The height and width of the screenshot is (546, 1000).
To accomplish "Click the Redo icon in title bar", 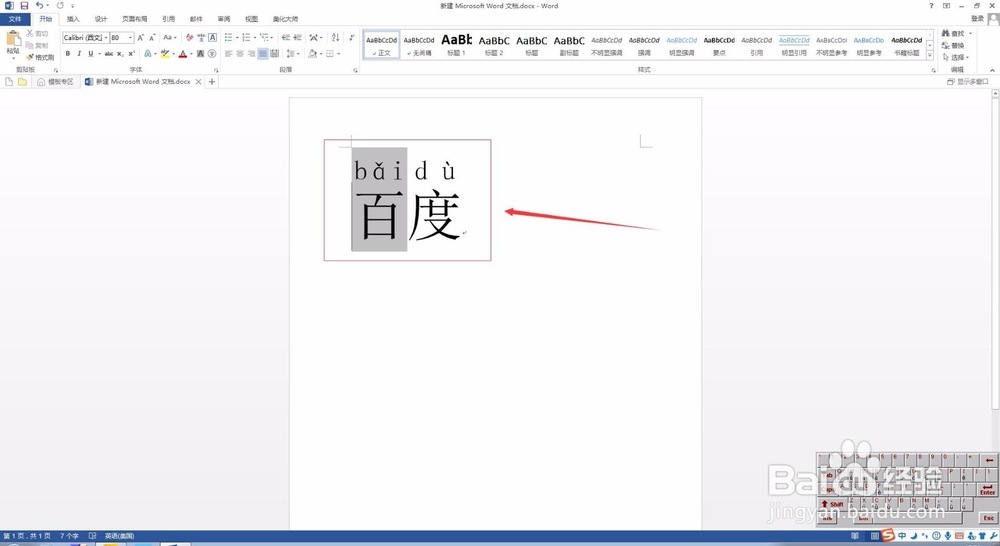I will pos(60,5).
